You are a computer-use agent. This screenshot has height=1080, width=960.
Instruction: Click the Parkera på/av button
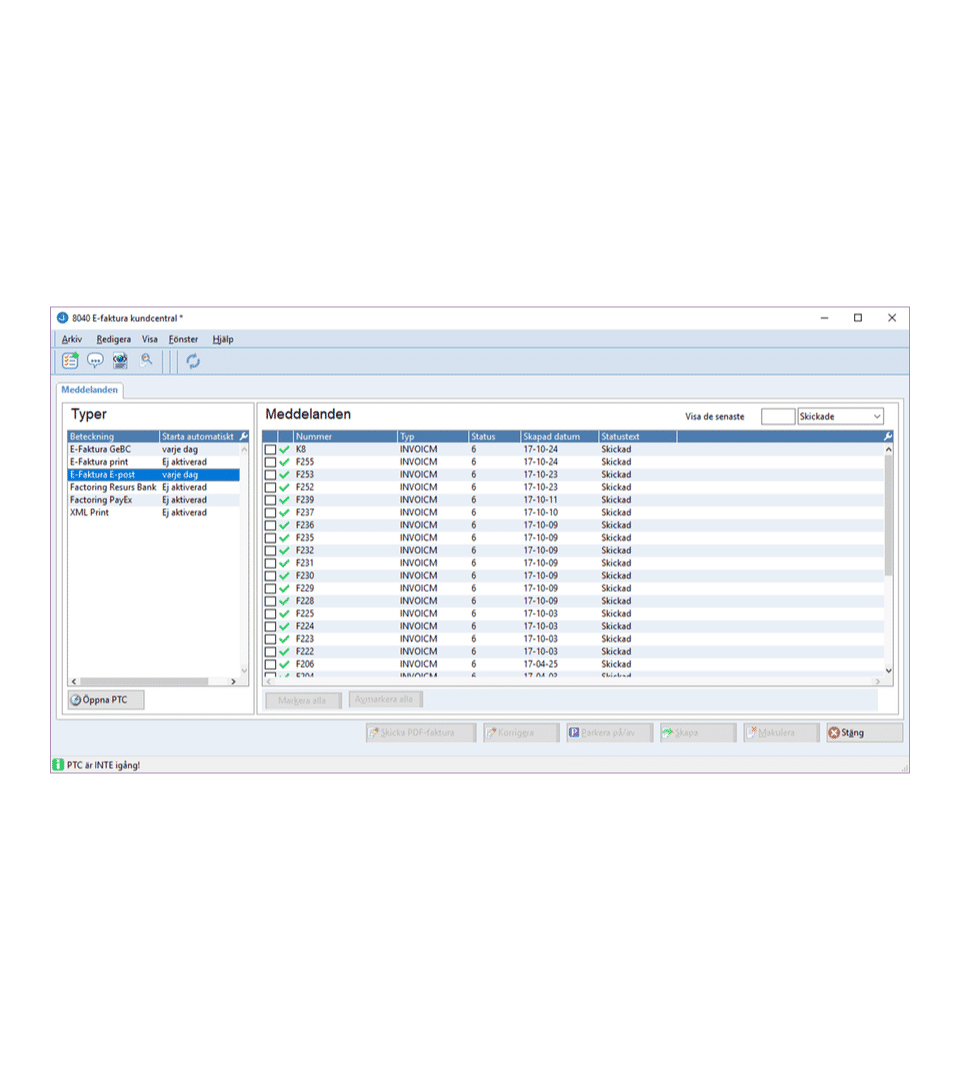(x=609, y=732)
